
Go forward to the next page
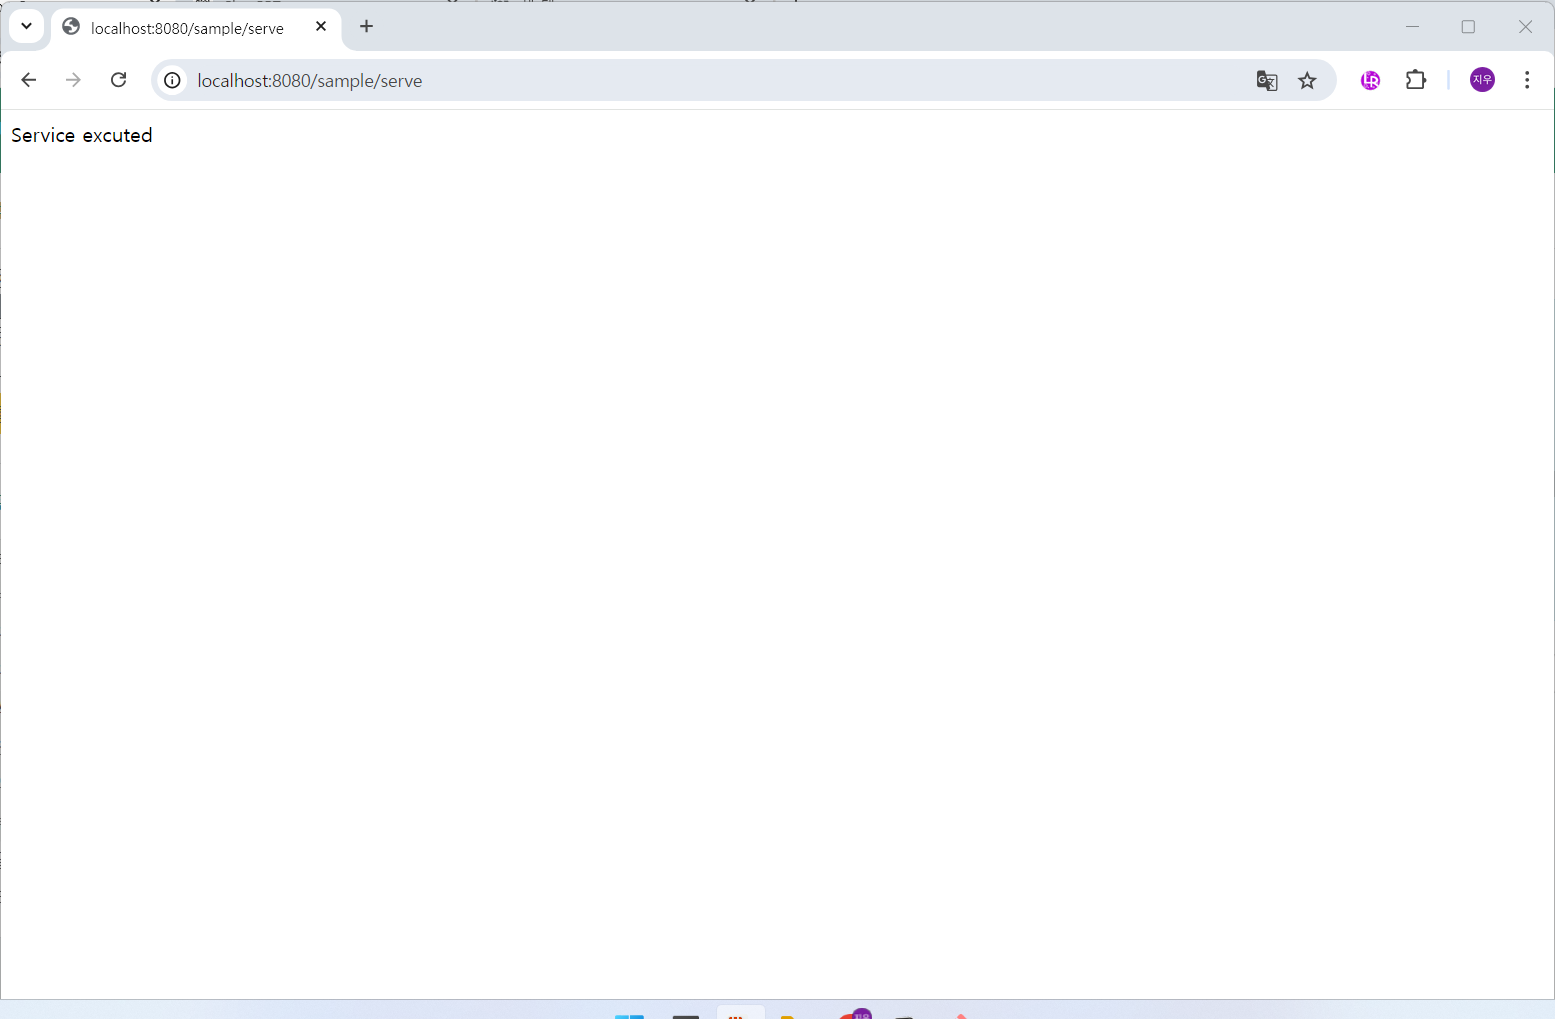(x=73, y=80)
